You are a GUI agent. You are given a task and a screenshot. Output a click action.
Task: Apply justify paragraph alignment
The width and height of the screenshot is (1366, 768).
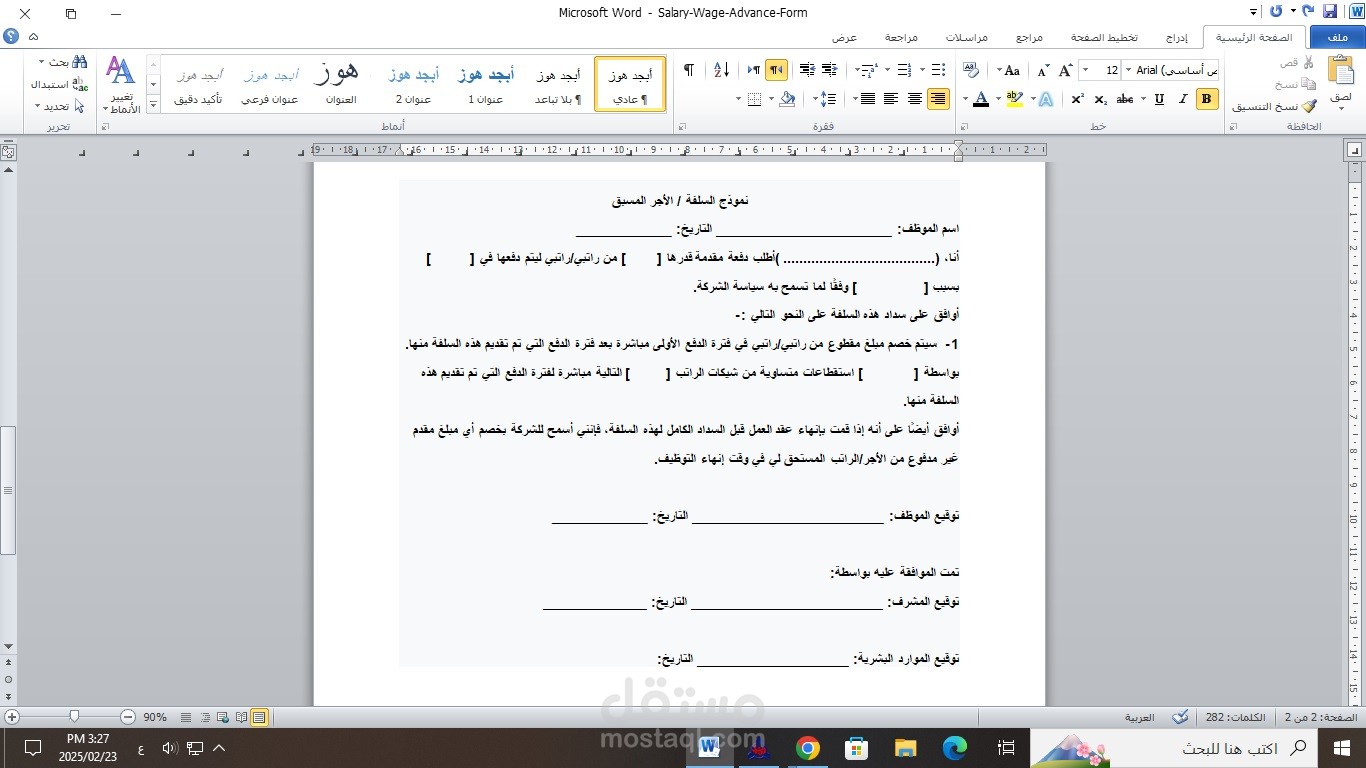867,99
